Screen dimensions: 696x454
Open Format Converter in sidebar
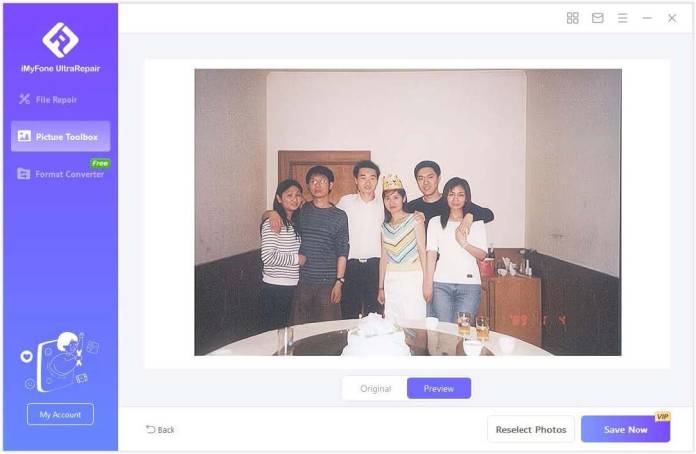pos(60,174)
